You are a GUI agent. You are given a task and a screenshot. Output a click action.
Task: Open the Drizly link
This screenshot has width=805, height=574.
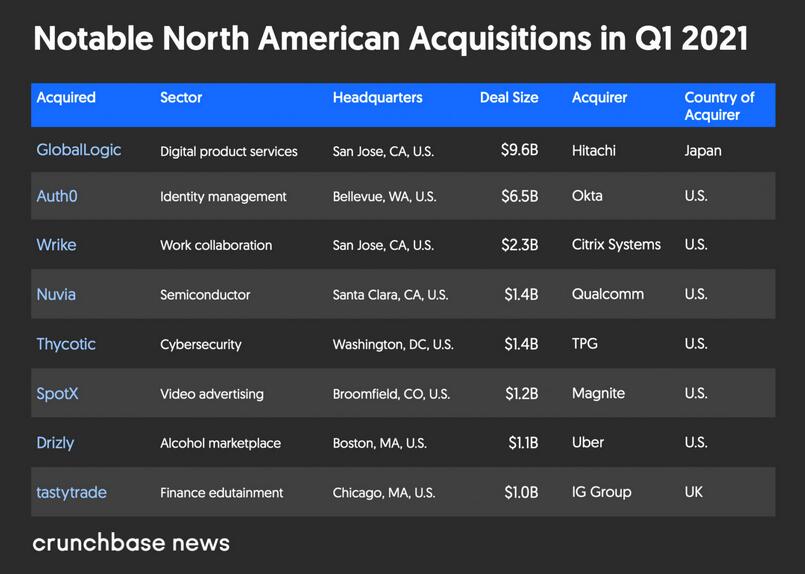point(55,442)
